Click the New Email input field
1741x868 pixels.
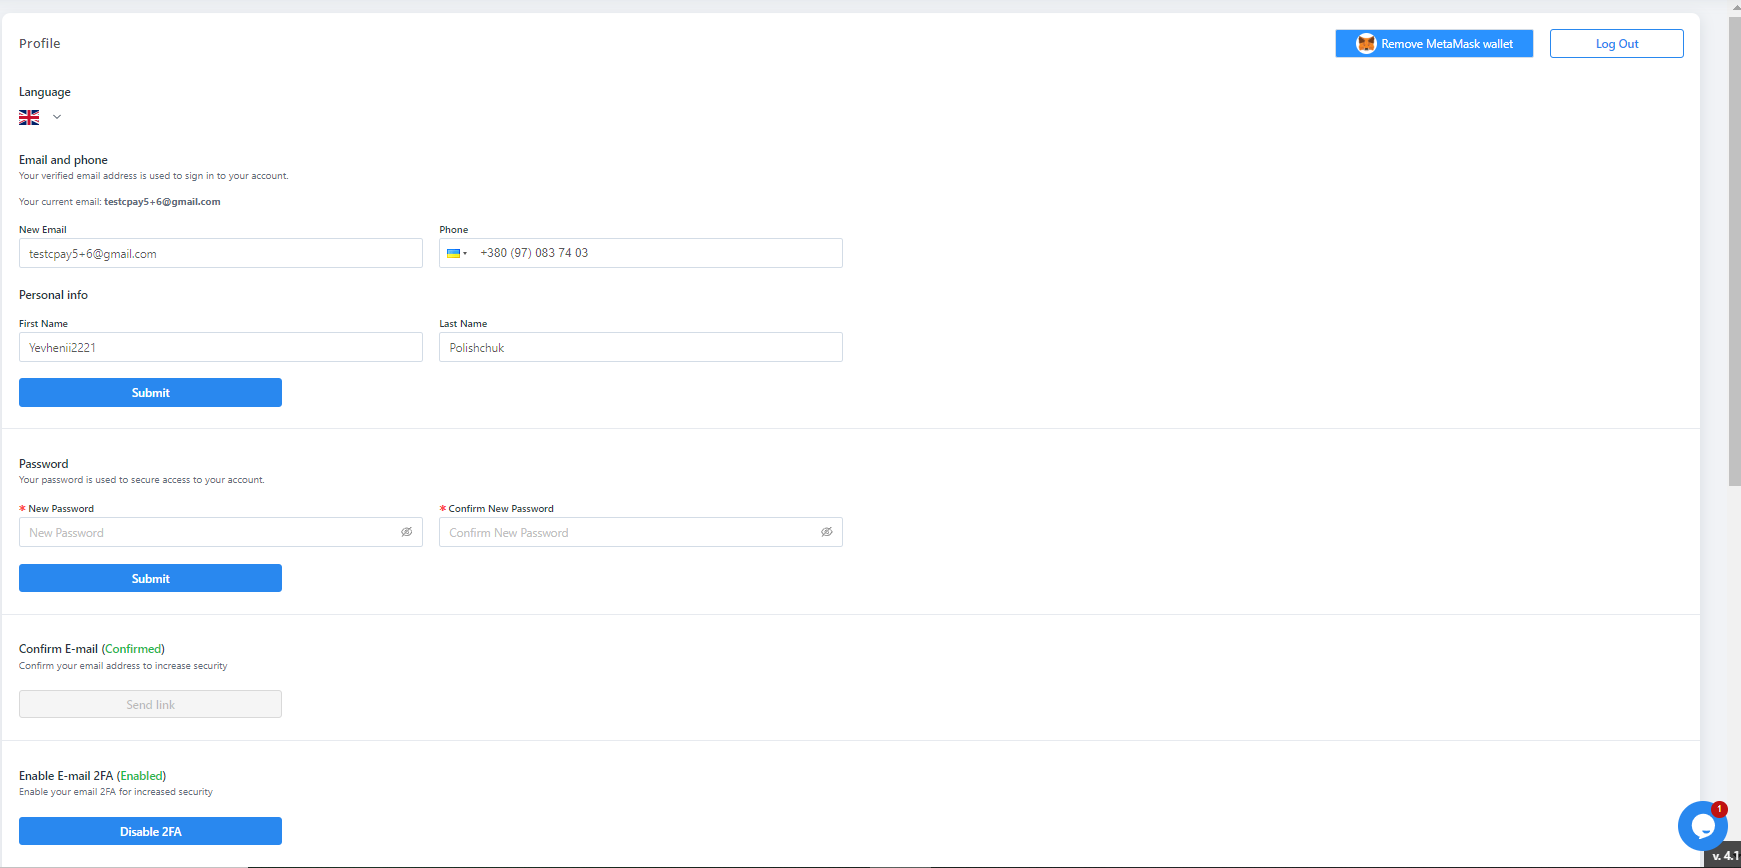click(221, 253)
